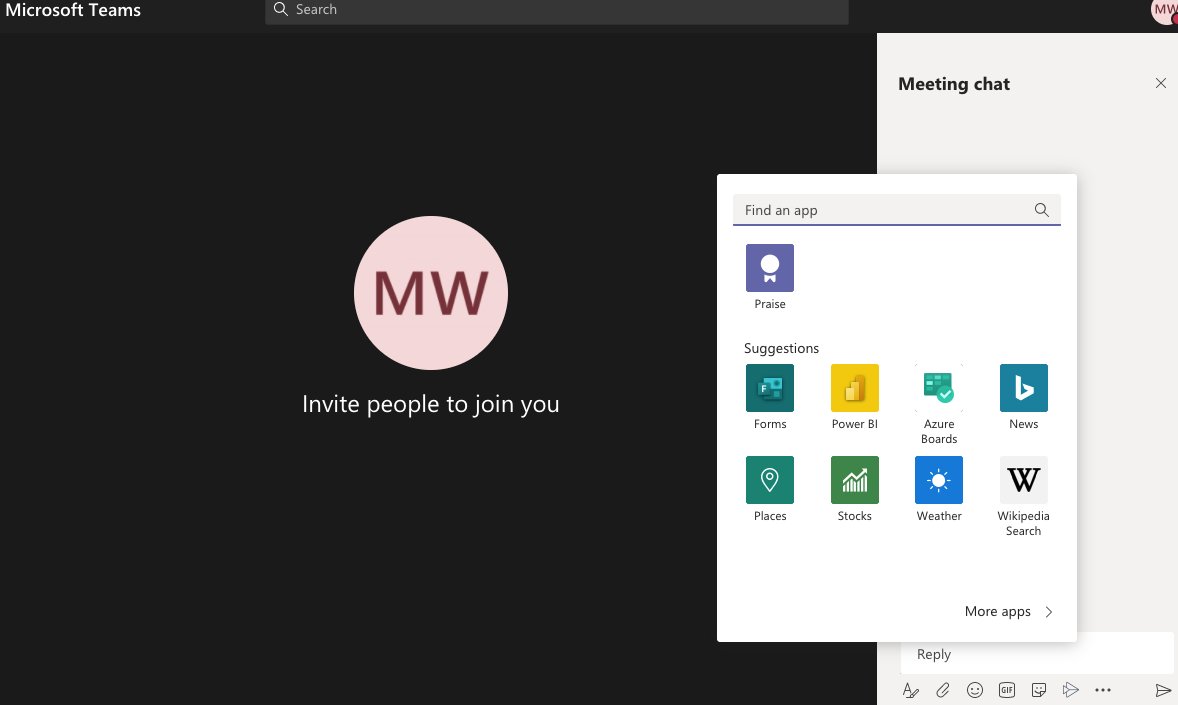Image resolution: width=1178 pixels, height=705 pixels.
Task: Click the More apps link
Action: (997, 611)
